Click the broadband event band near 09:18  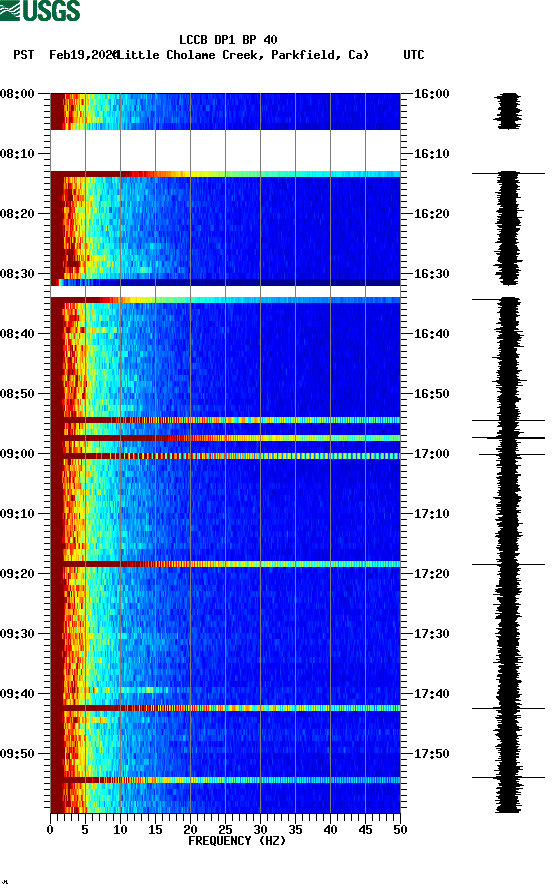click(x=226, y=564)
